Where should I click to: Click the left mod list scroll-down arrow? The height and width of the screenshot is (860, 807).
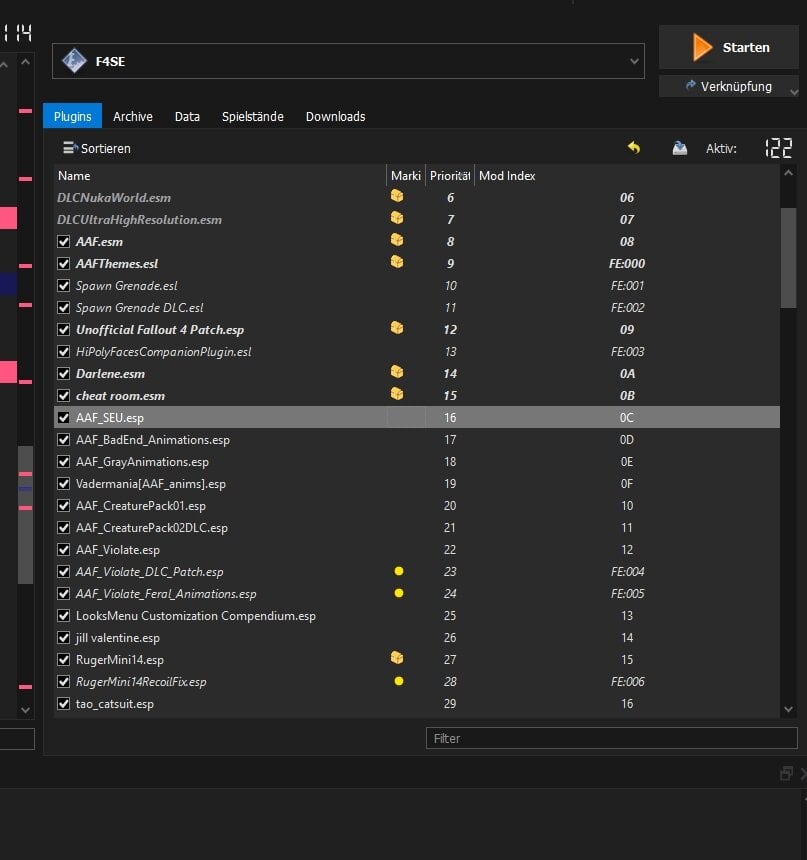(x=25, y=710)
